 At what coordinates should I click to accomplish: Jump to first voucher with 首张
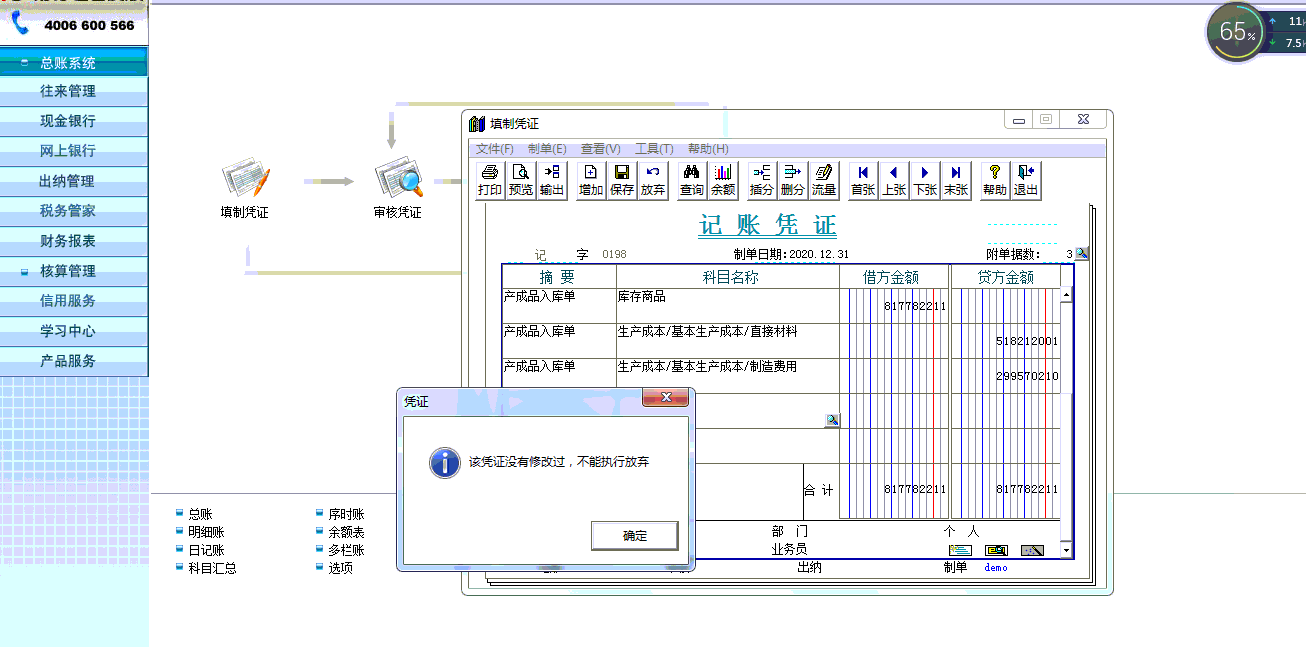point(863,181)
